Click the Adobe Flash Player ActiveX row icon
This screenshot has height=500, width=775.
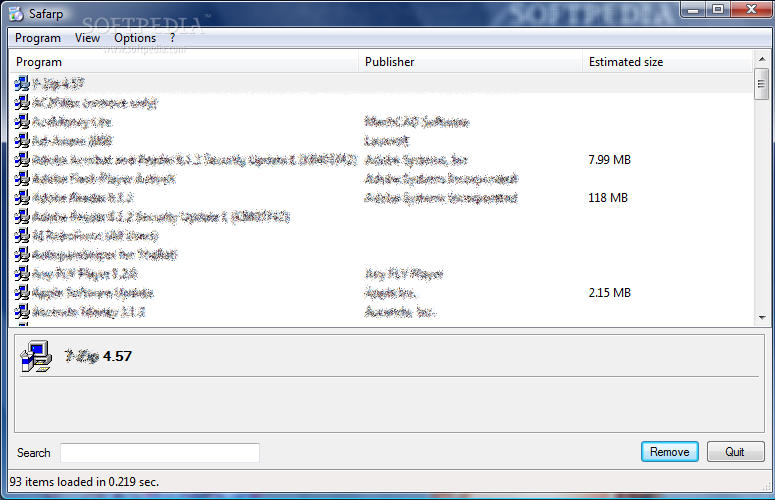[22, 178]
